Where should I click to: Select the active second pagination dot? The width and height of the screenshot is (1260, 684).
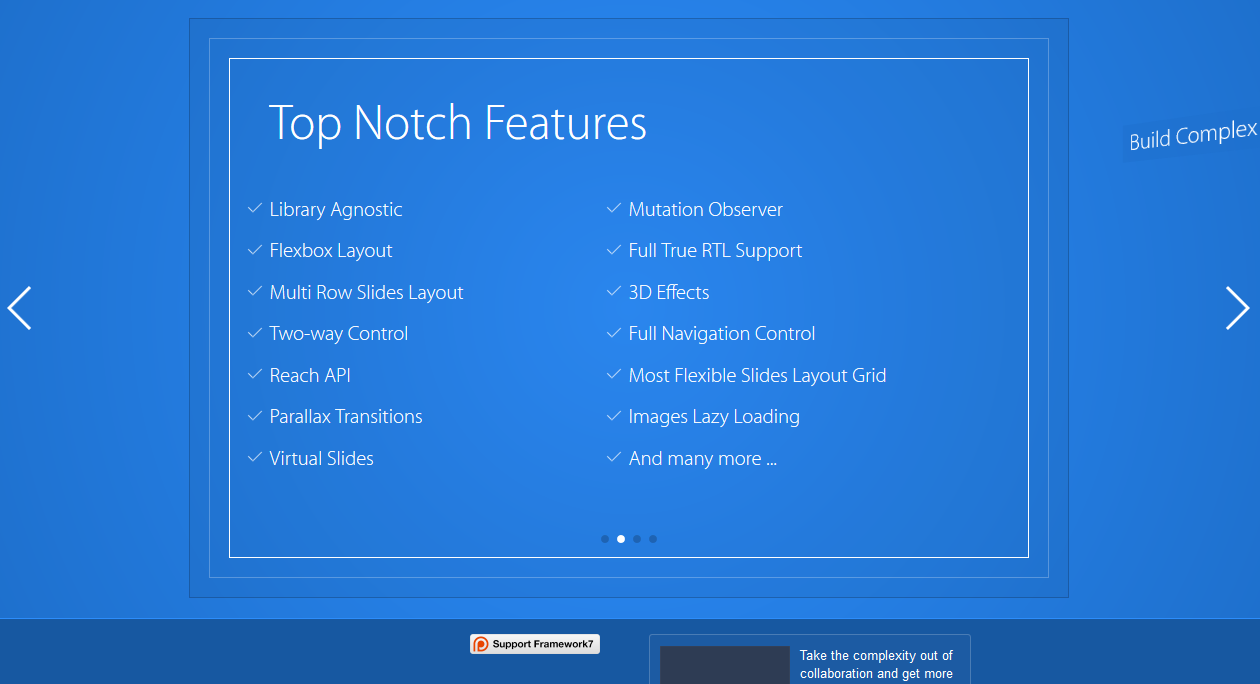point(621,539)
